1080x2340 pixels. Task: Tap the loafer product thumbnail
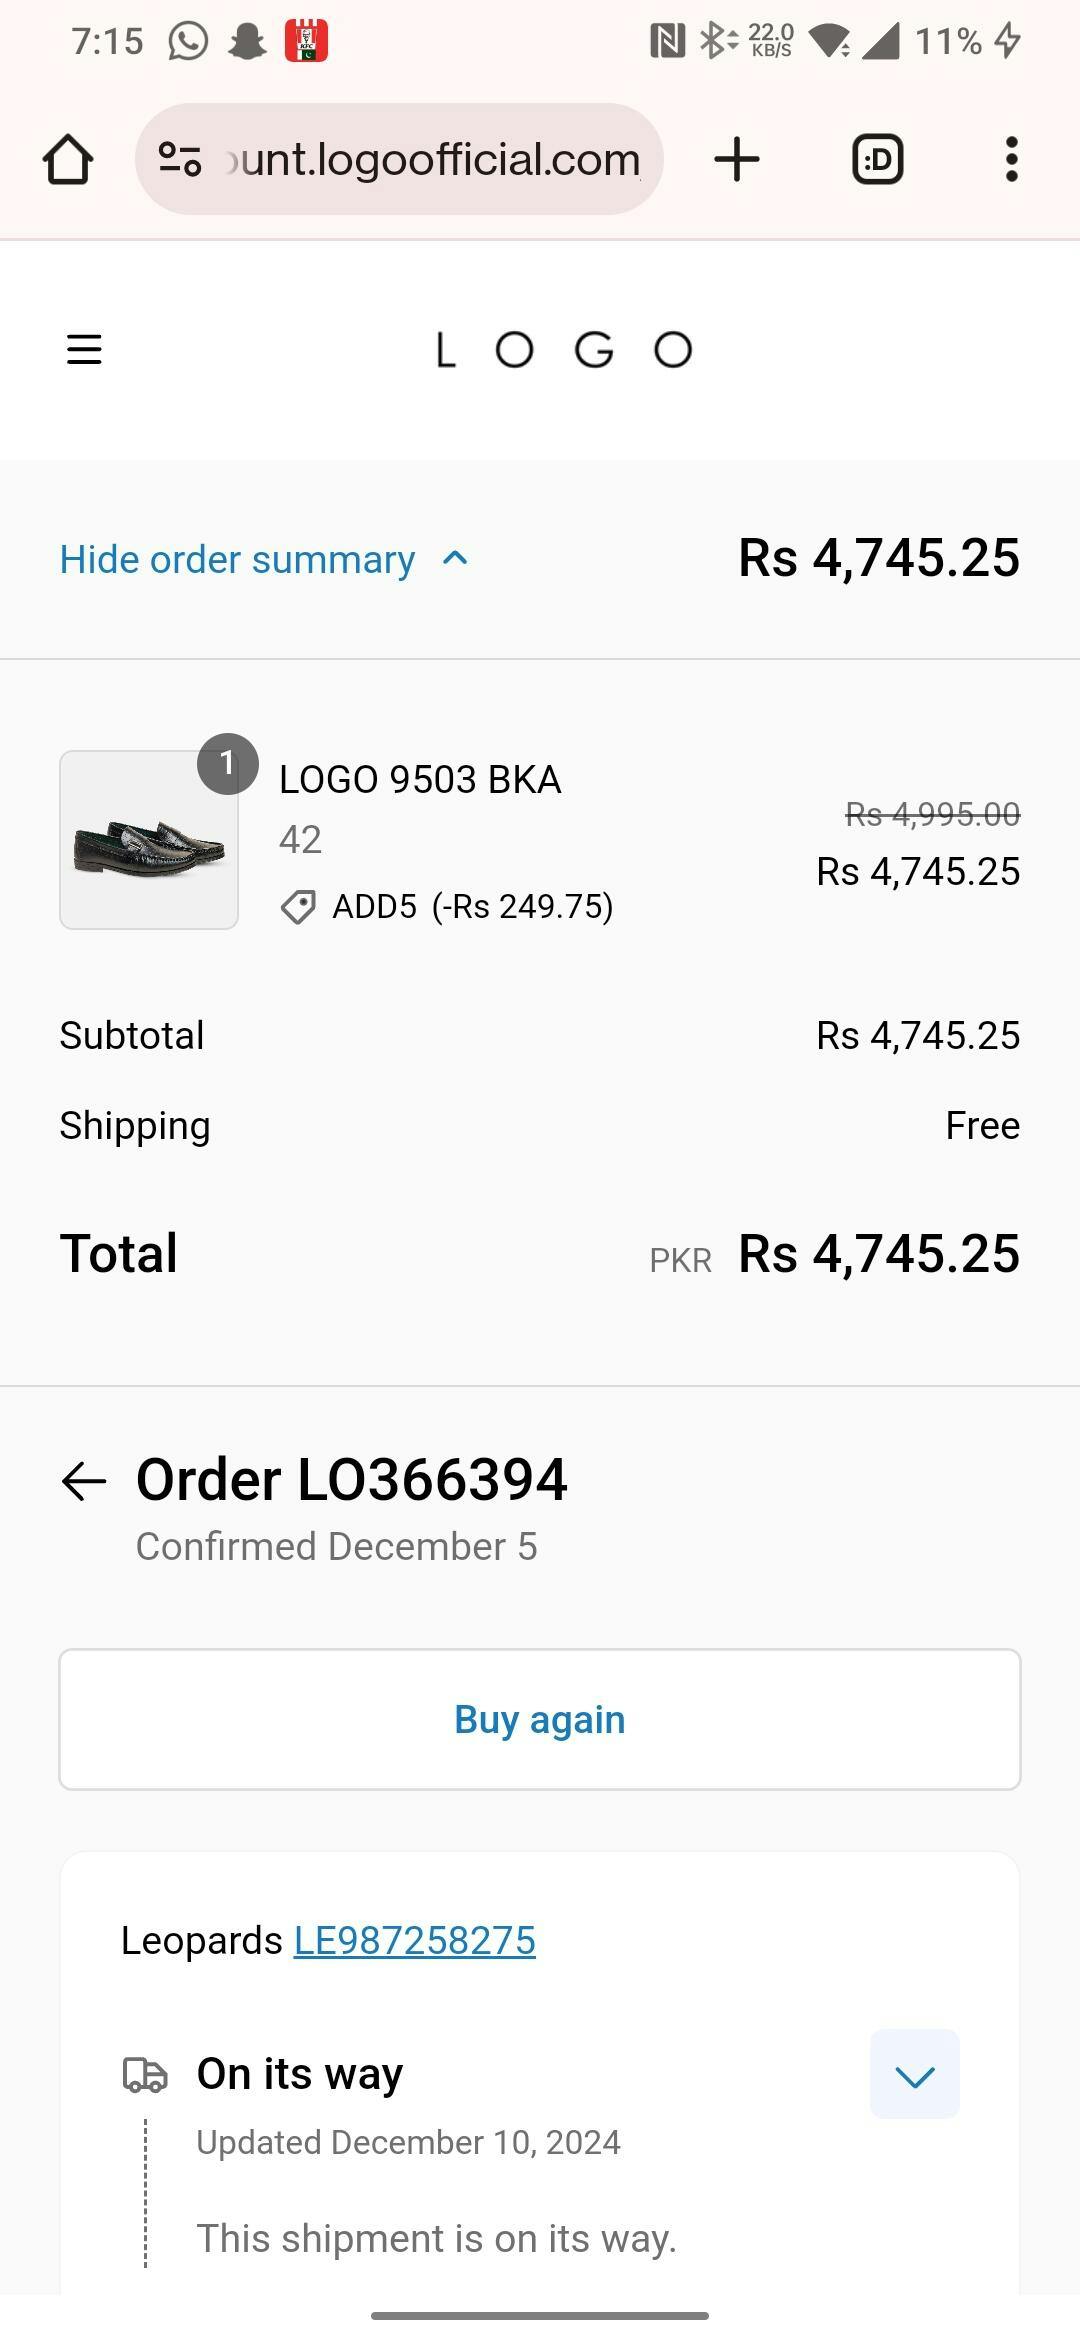tap(149, 840)
